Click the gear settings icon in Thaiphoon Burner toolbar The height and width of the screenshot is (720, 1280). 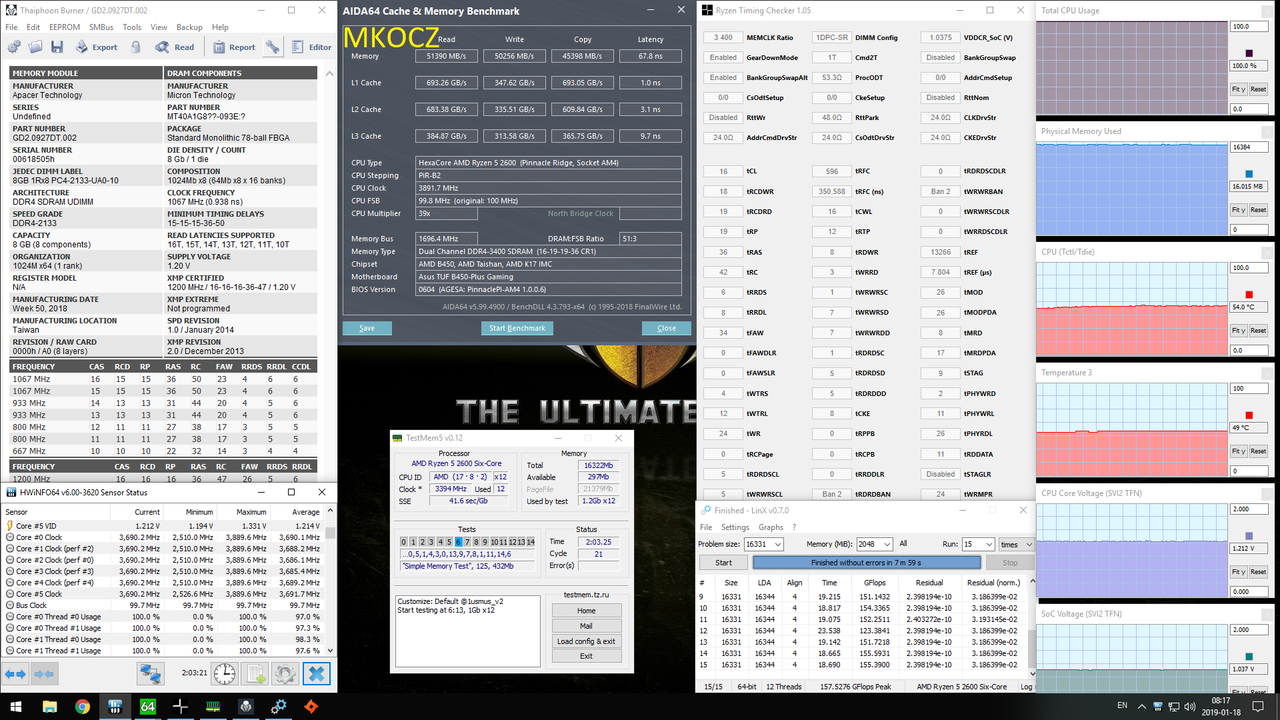[x=13, y=47]
